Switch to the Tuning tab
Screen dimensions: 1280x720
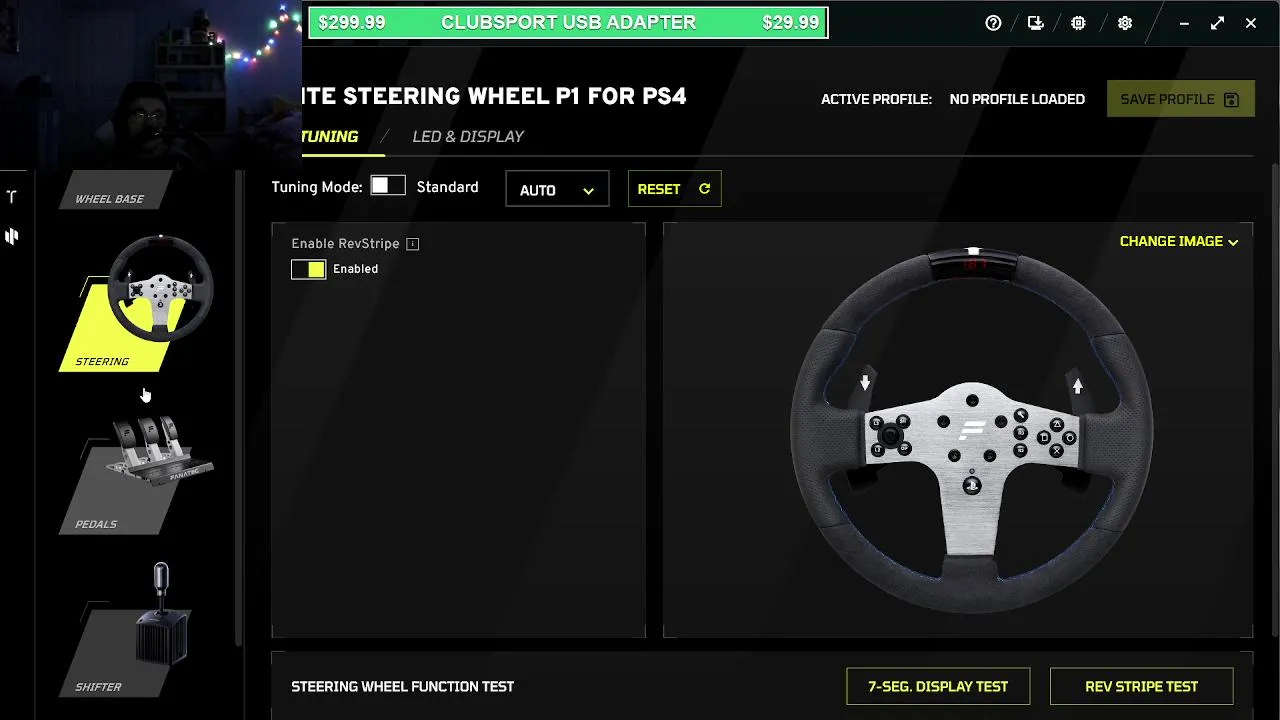point(329,137)
